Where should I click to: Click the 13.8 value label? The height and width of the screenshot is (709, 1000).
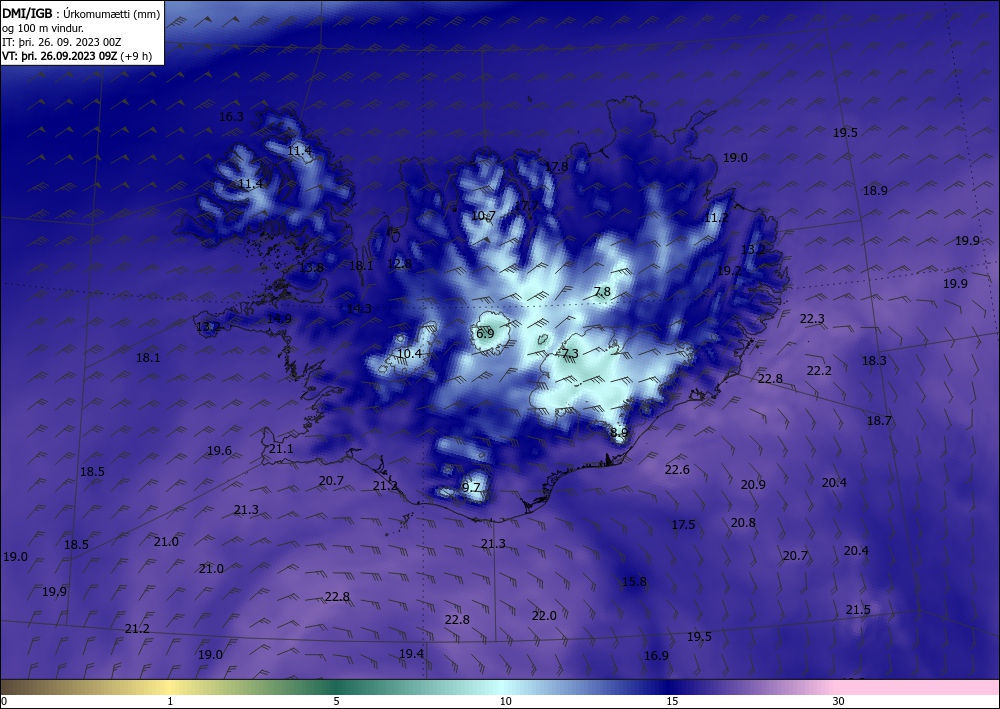point(311,268)
